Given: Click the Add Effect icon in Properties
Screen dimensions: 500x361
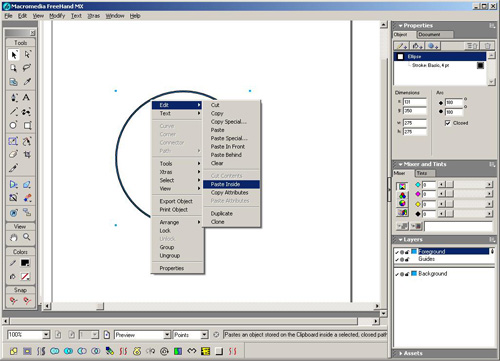Looking at the screenshot, I should click(x=432, y=46).
